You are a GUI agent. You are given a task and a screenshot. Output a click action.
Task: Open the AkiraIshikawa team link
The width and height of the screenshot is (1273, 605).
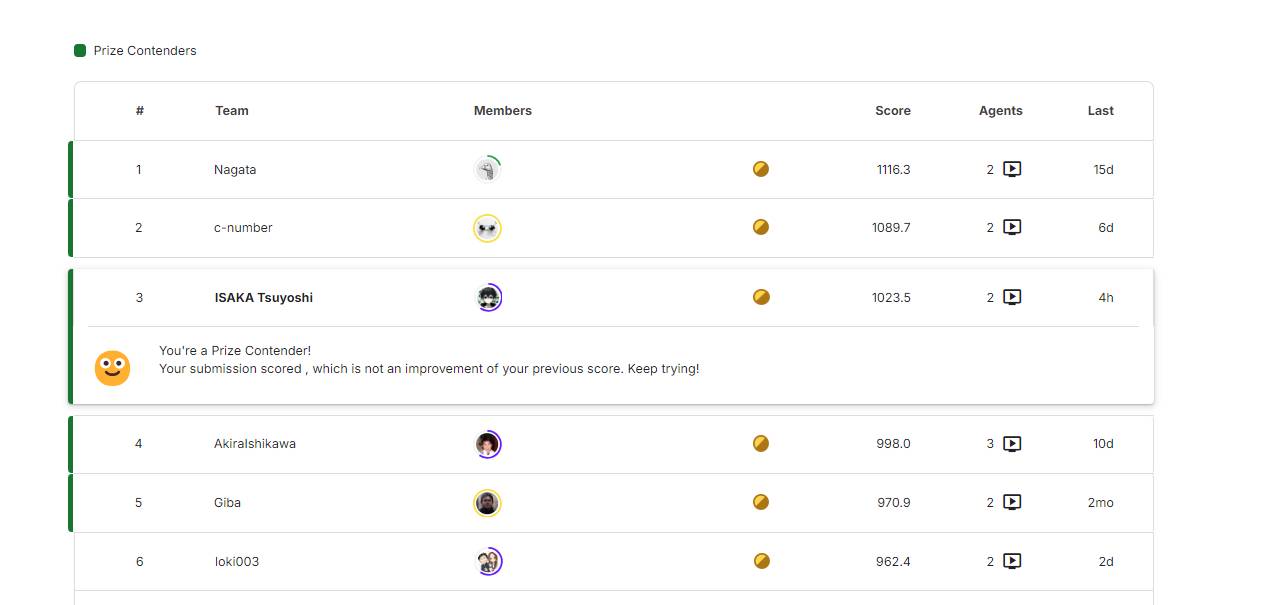255,444
